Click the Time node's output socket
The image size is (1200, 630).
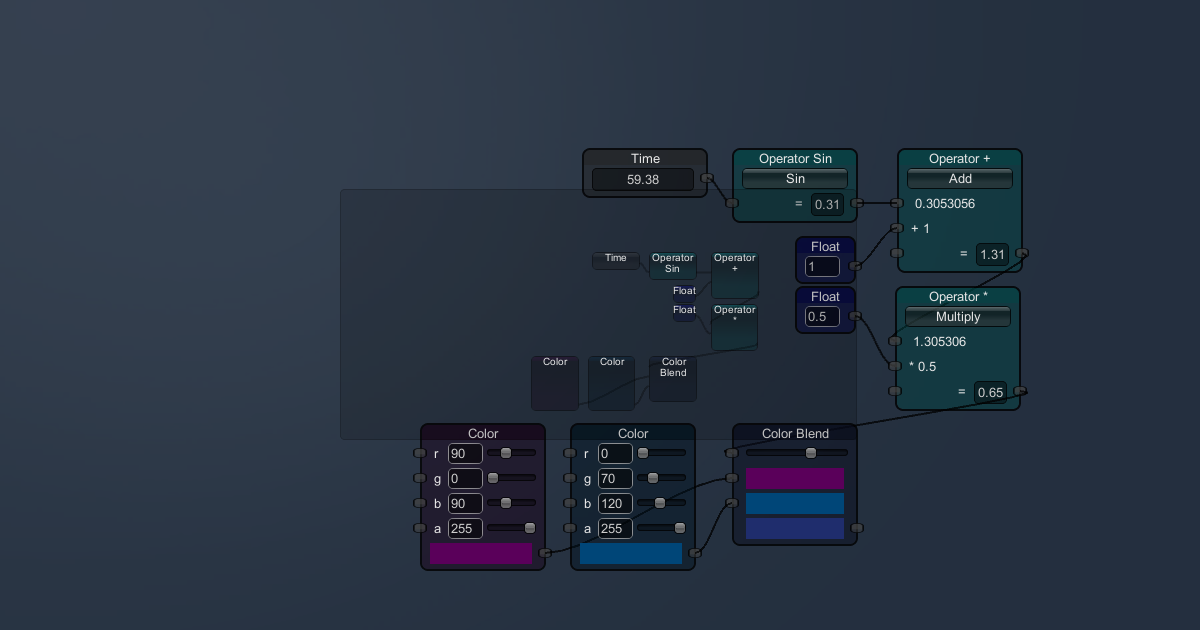pos(708,180)
